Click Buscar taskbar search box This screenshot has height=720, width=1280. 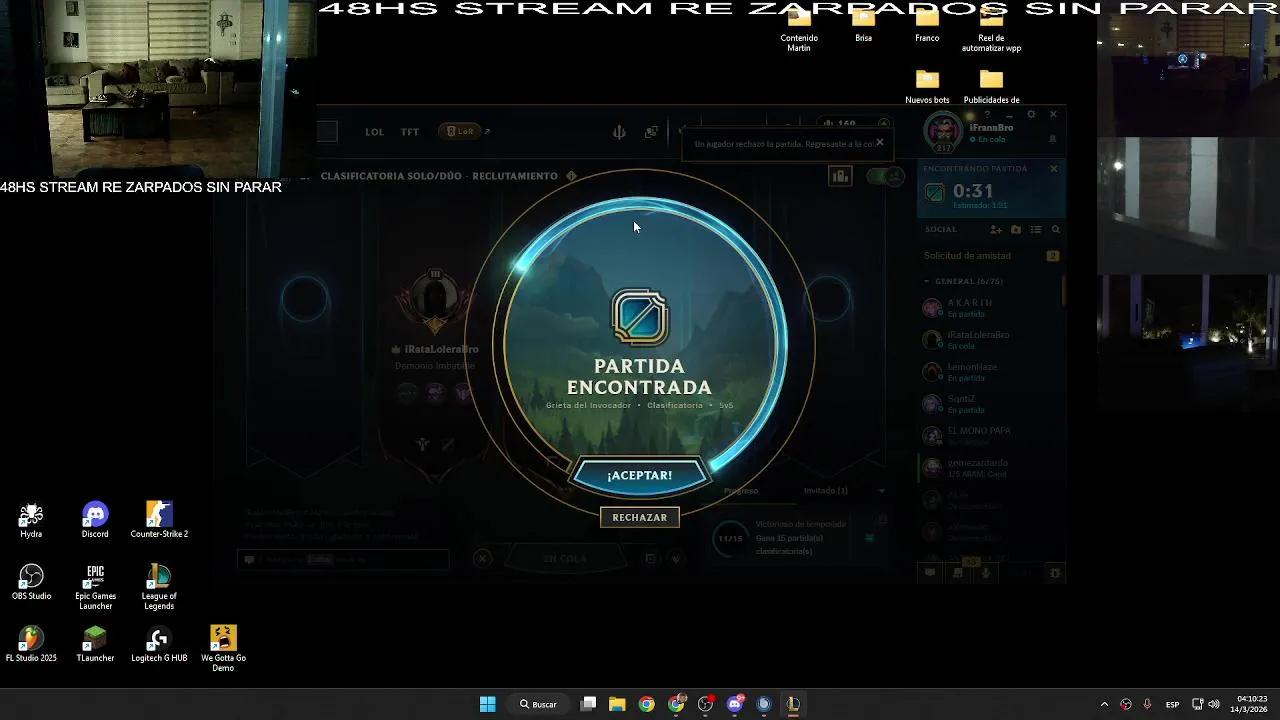[538, 704]
